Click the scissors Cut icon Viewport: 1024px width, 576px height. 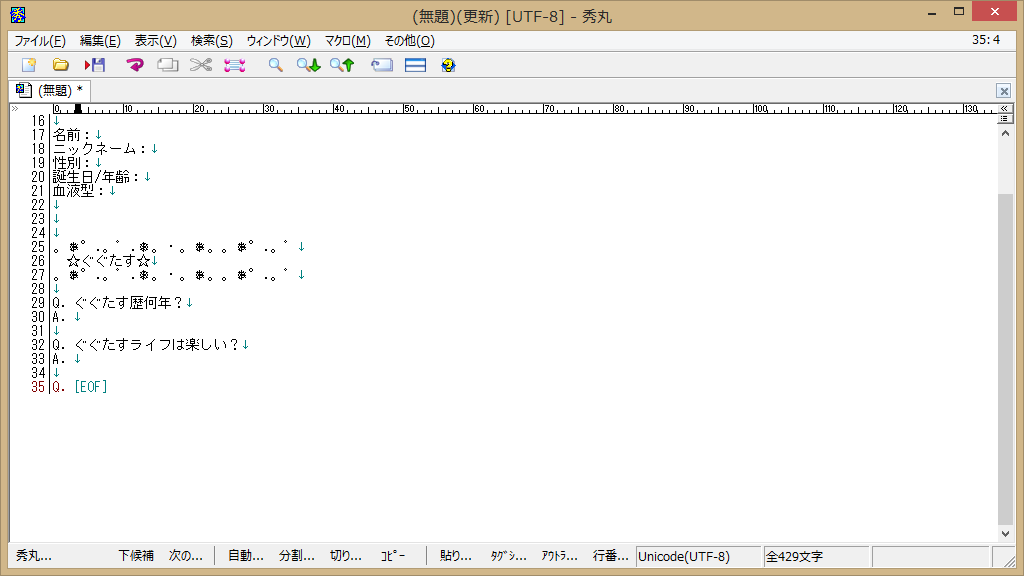201,65
